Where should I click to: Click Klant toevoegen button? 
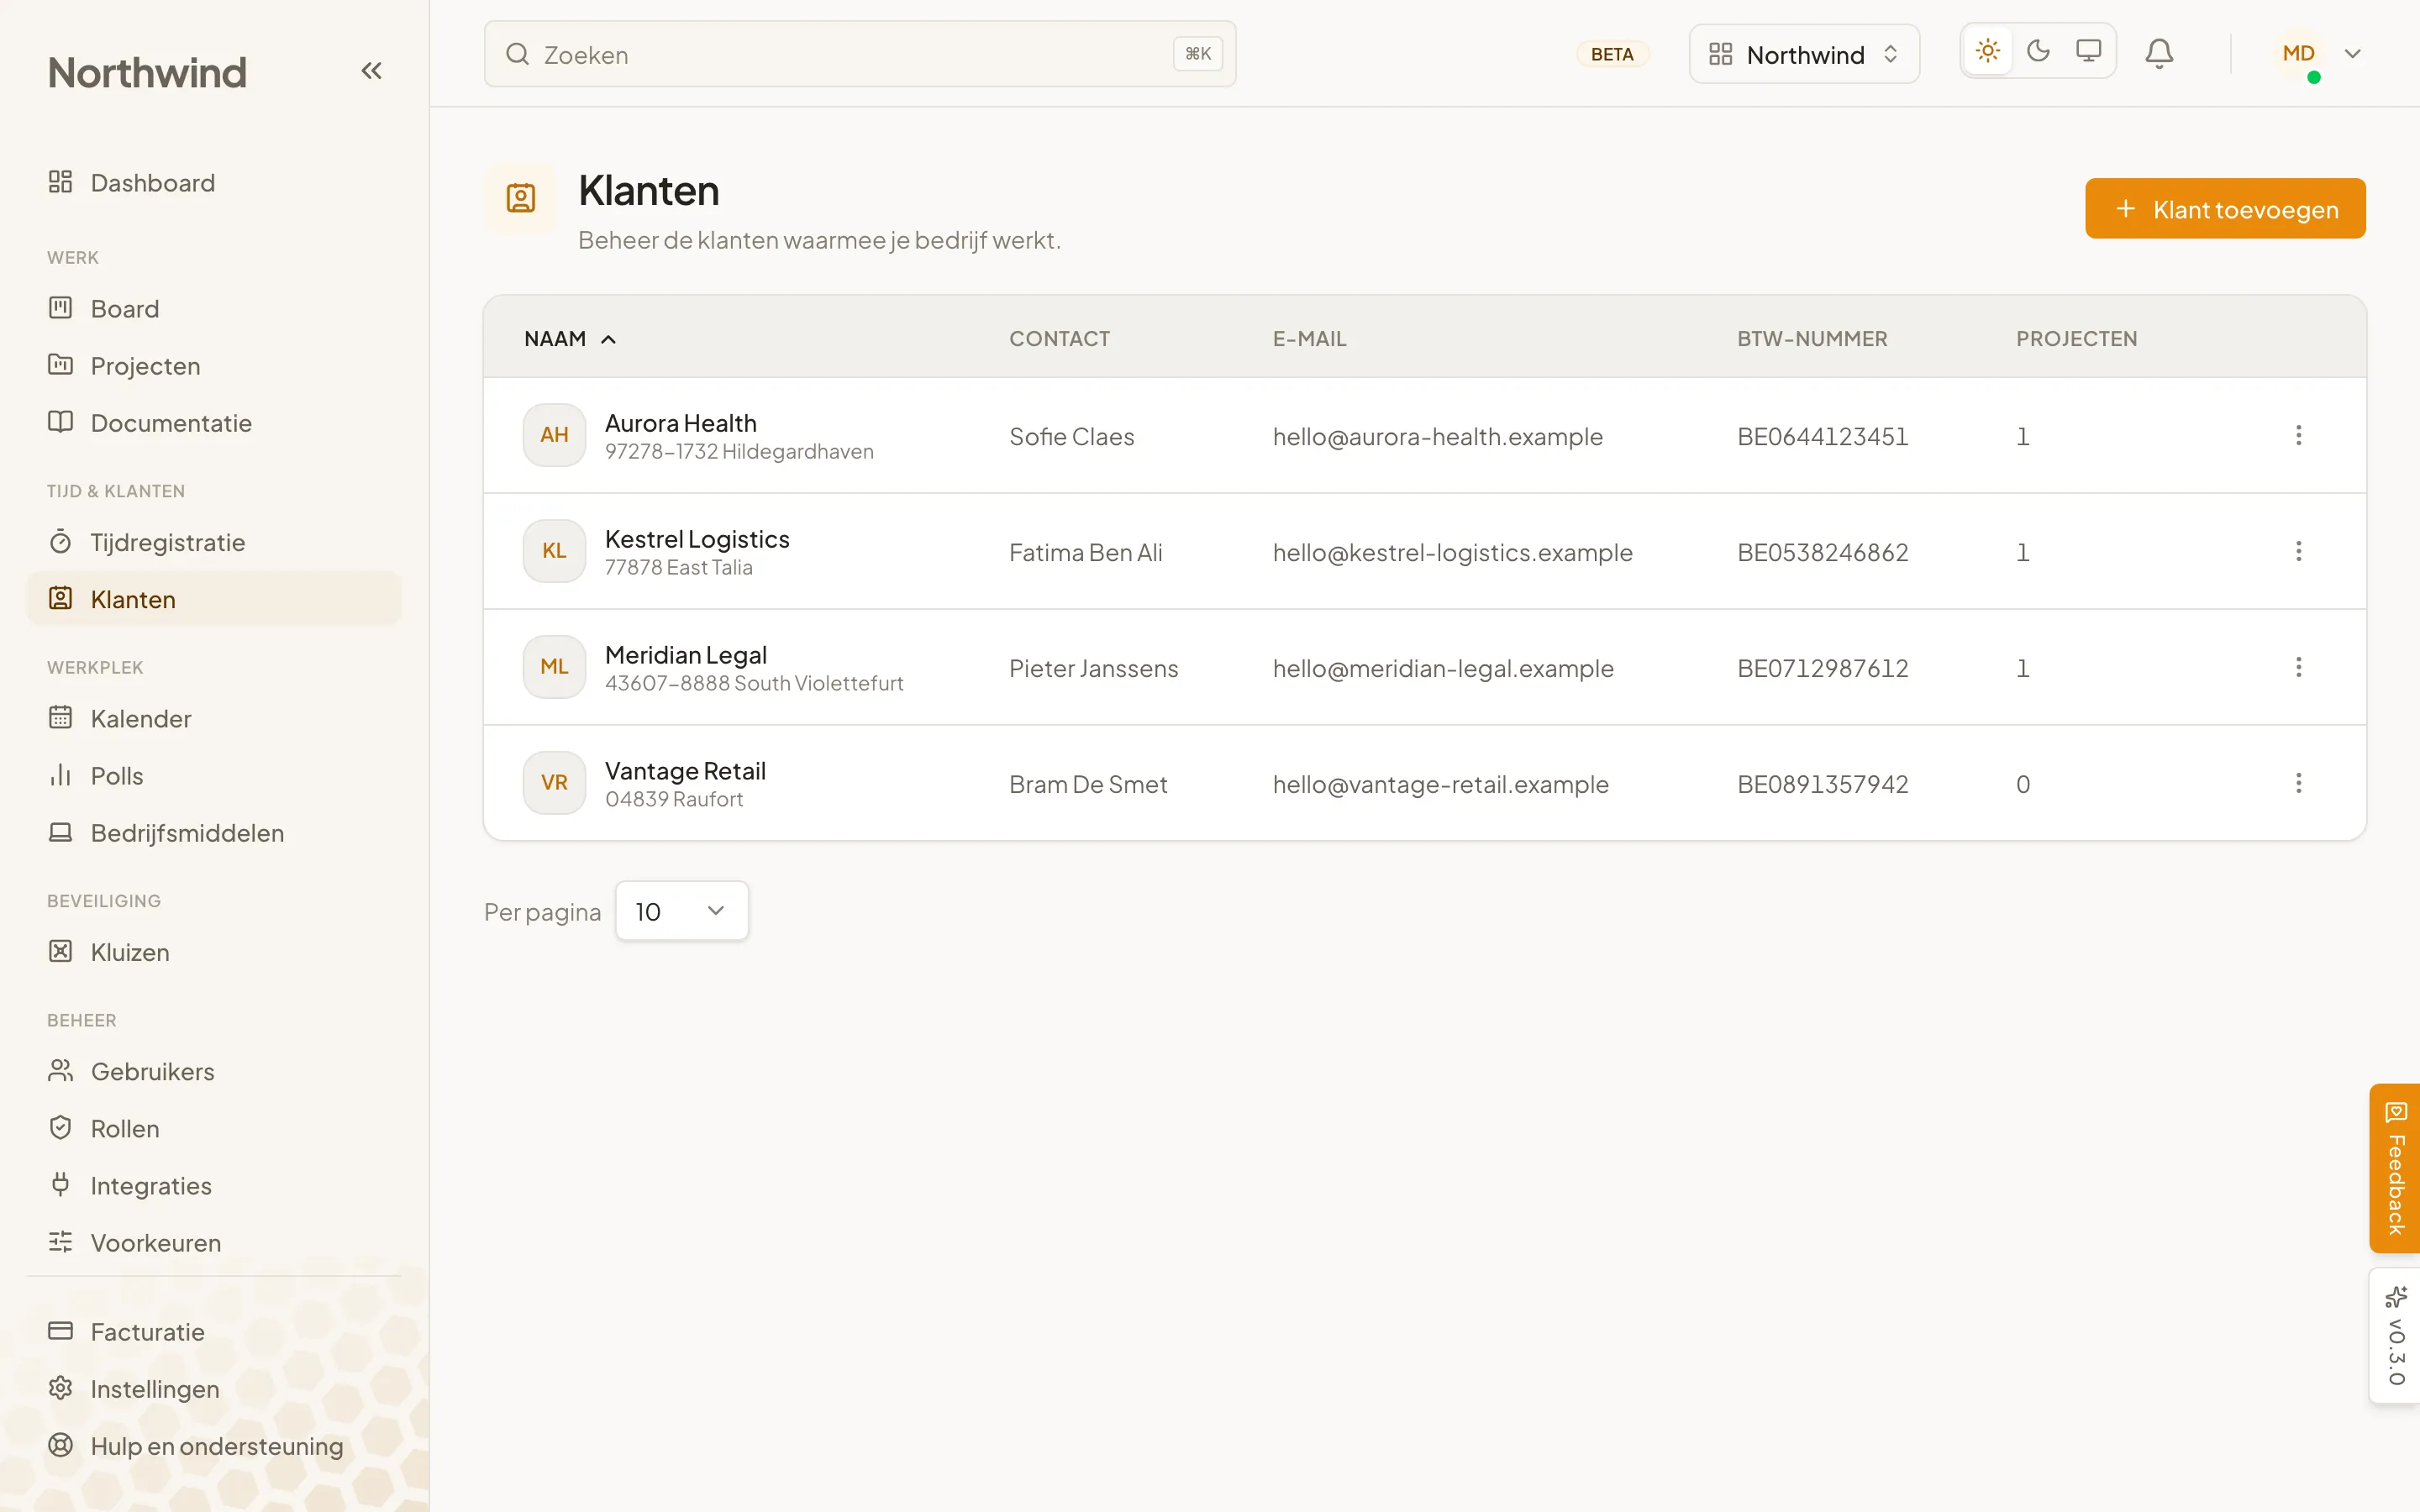2225,209
